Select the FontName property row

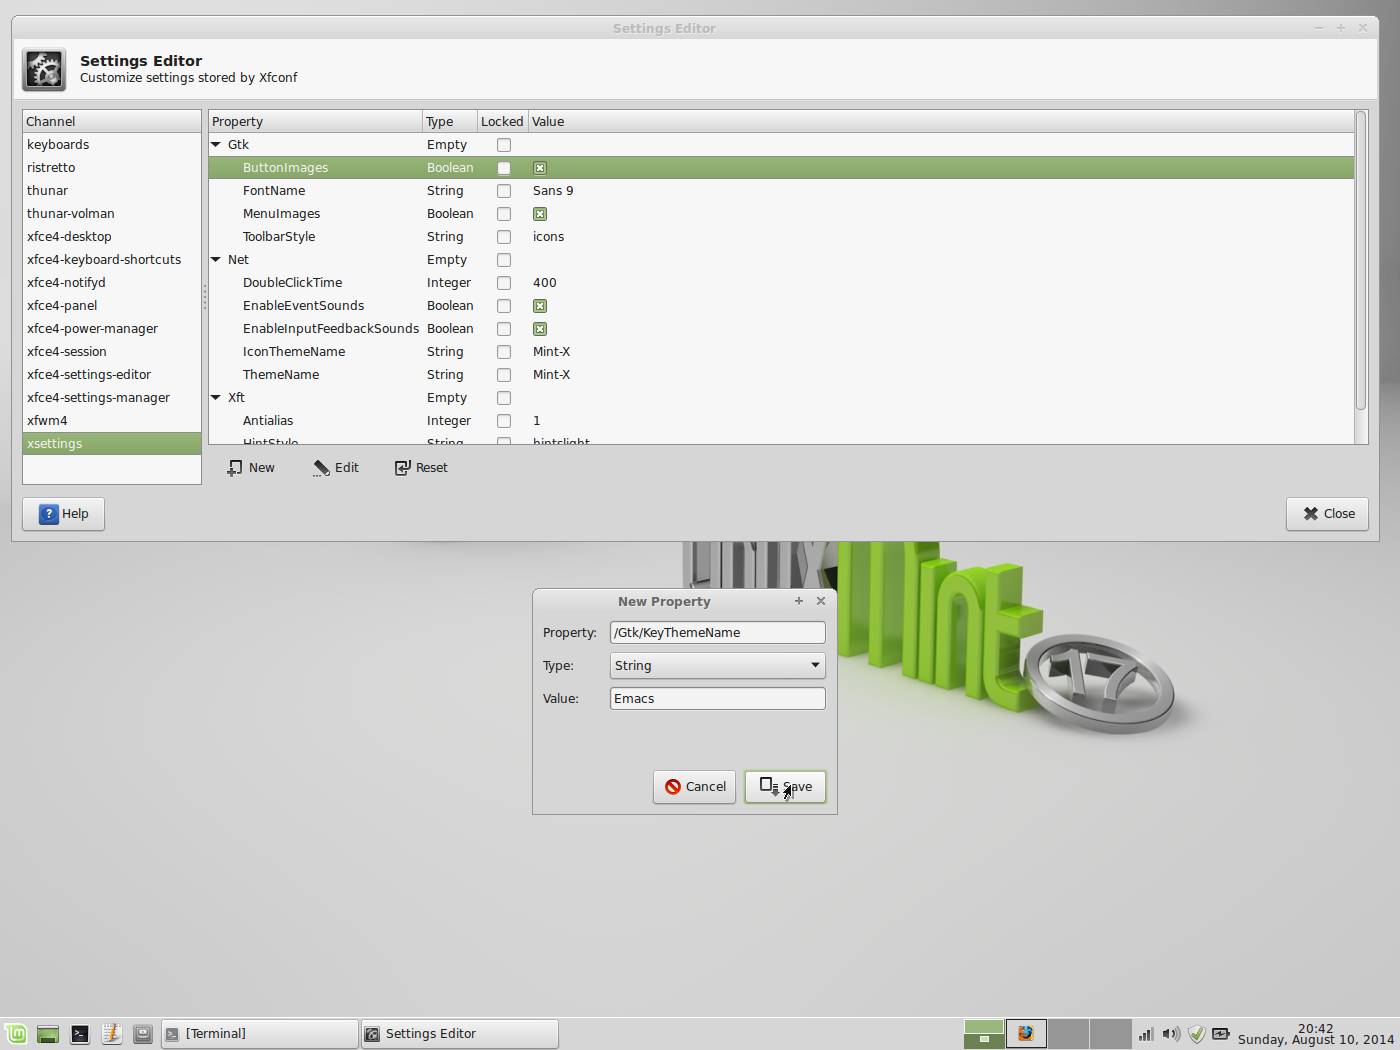781,191
